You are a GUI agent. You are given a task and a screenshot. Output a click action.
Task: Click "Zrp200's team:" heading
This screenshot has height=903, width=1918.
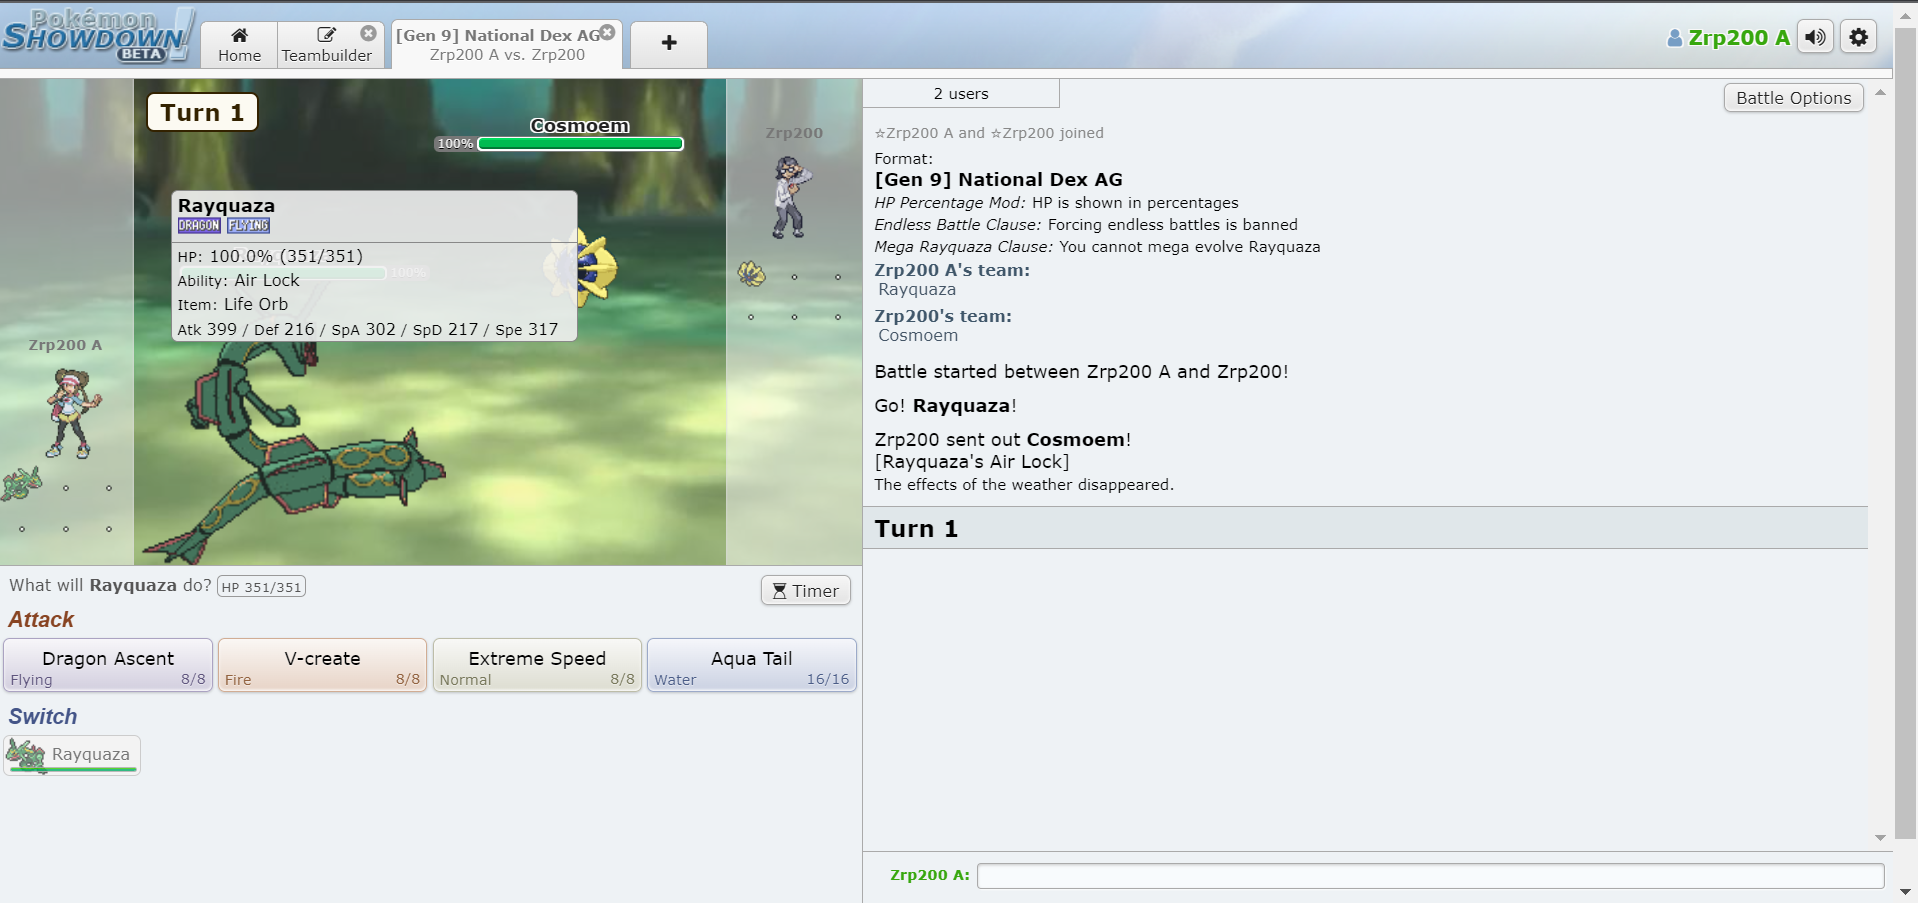[943, 316]
